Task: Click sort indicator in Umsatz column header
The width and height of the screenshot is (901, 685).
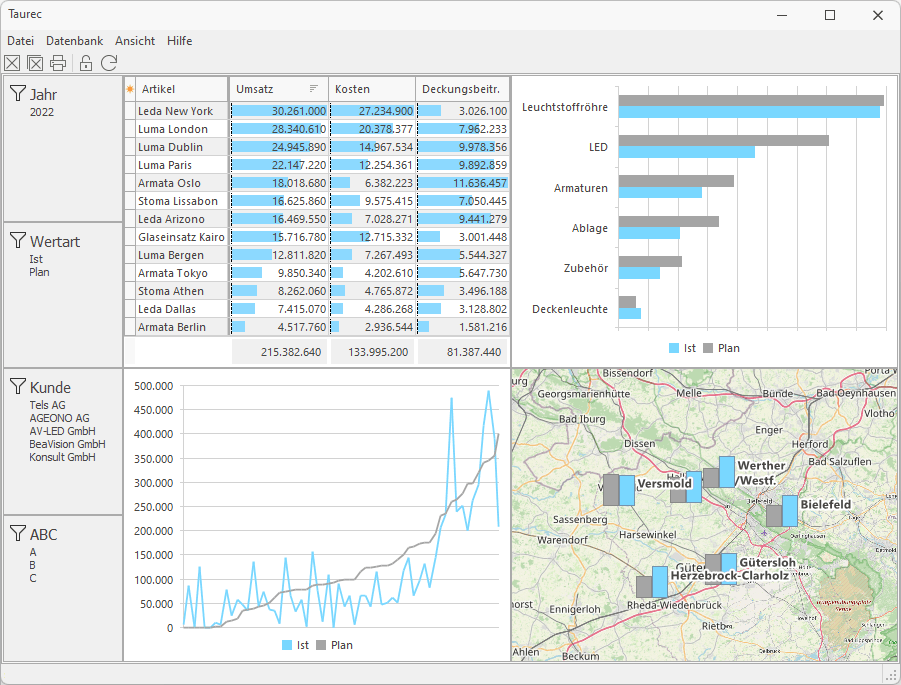Action: [314, 89]
